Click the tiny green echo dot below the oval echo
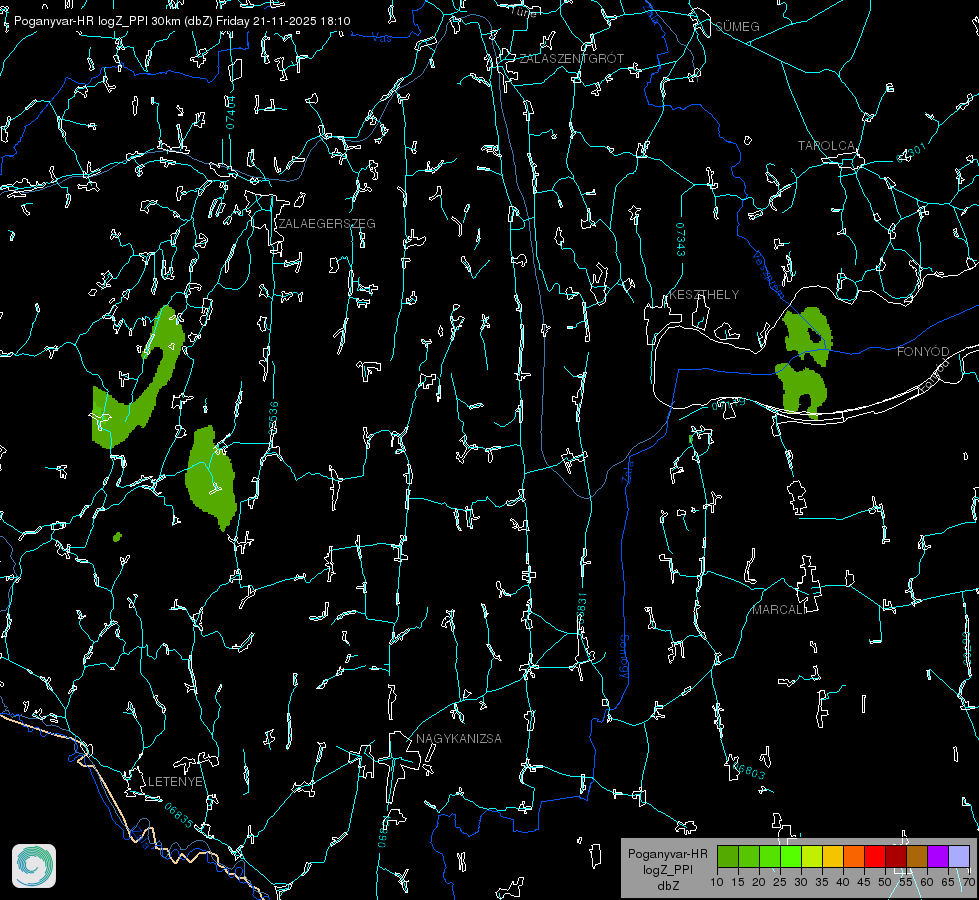The image size is (979, 900). [x=117, y=537]
